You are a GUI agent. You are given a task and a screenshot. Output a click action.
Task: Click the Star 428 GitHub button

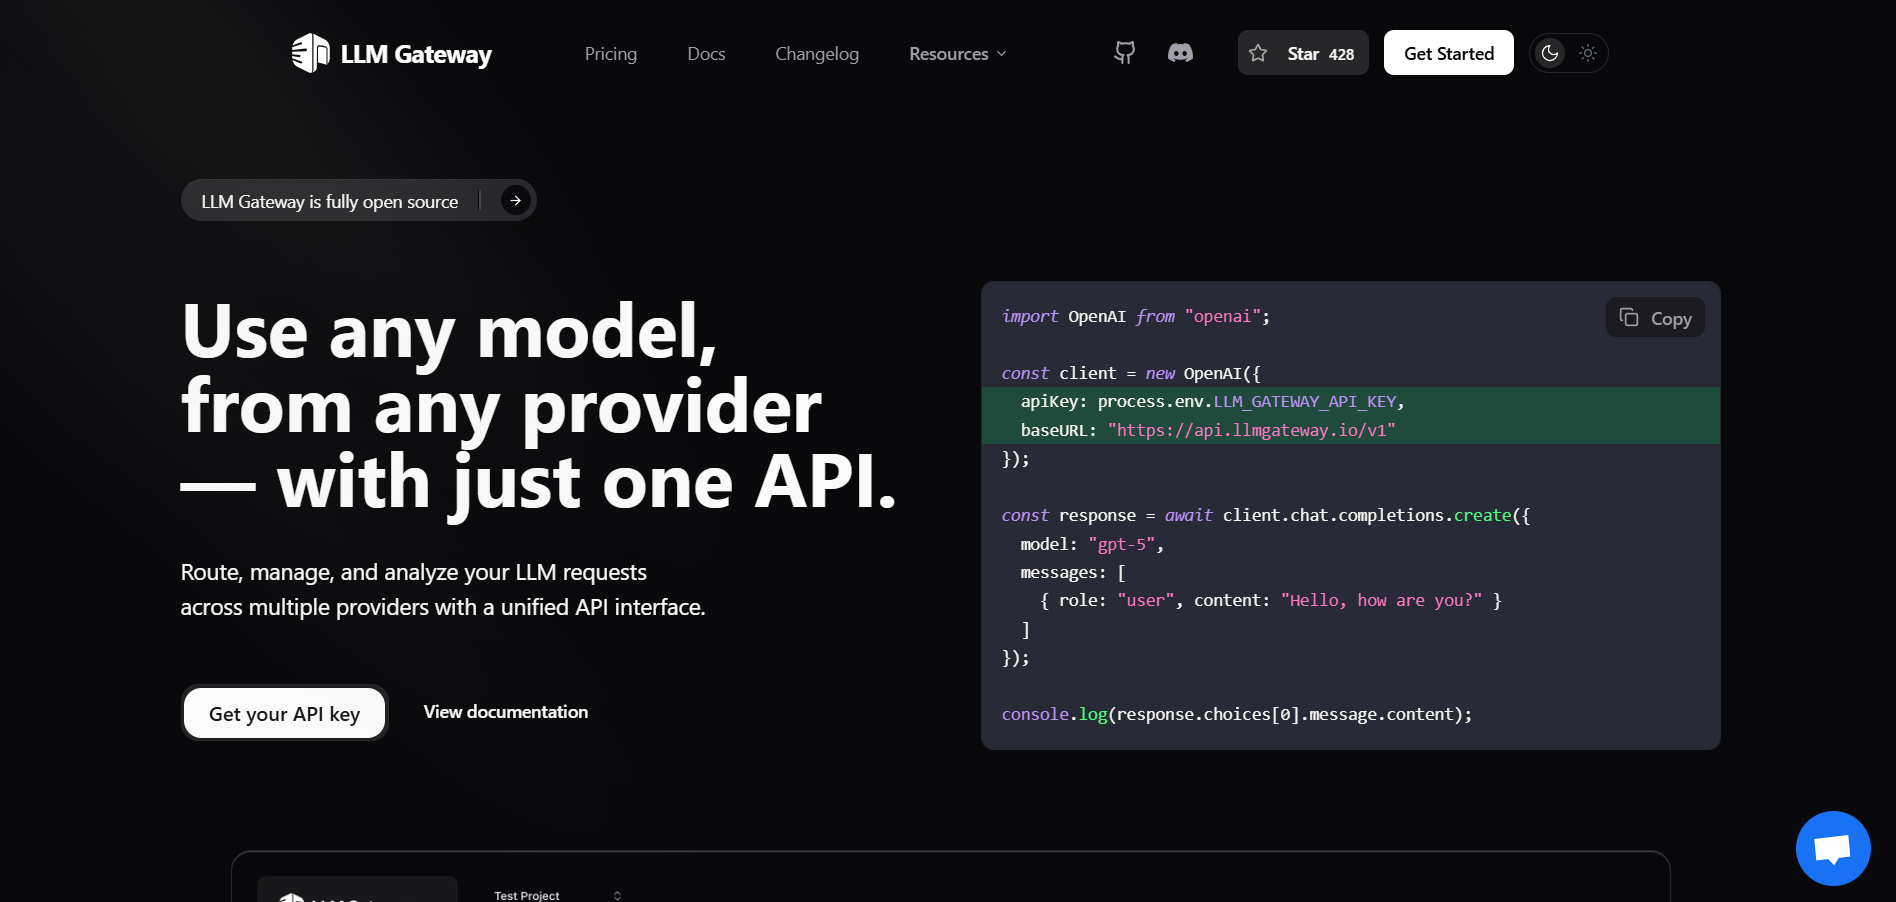coord(1303,53)
